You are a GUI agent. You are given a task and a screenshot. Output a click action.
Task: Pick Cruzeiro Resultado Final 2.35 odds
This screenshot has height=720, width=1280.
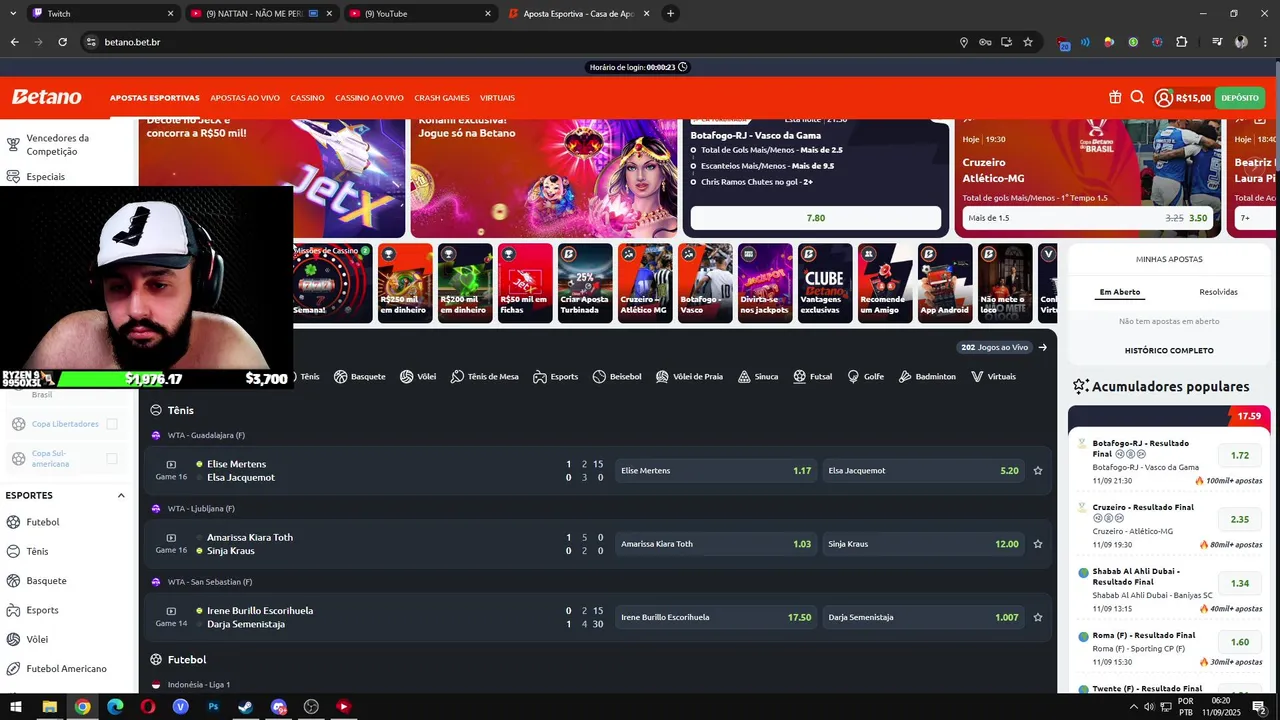coord(1240,519)
